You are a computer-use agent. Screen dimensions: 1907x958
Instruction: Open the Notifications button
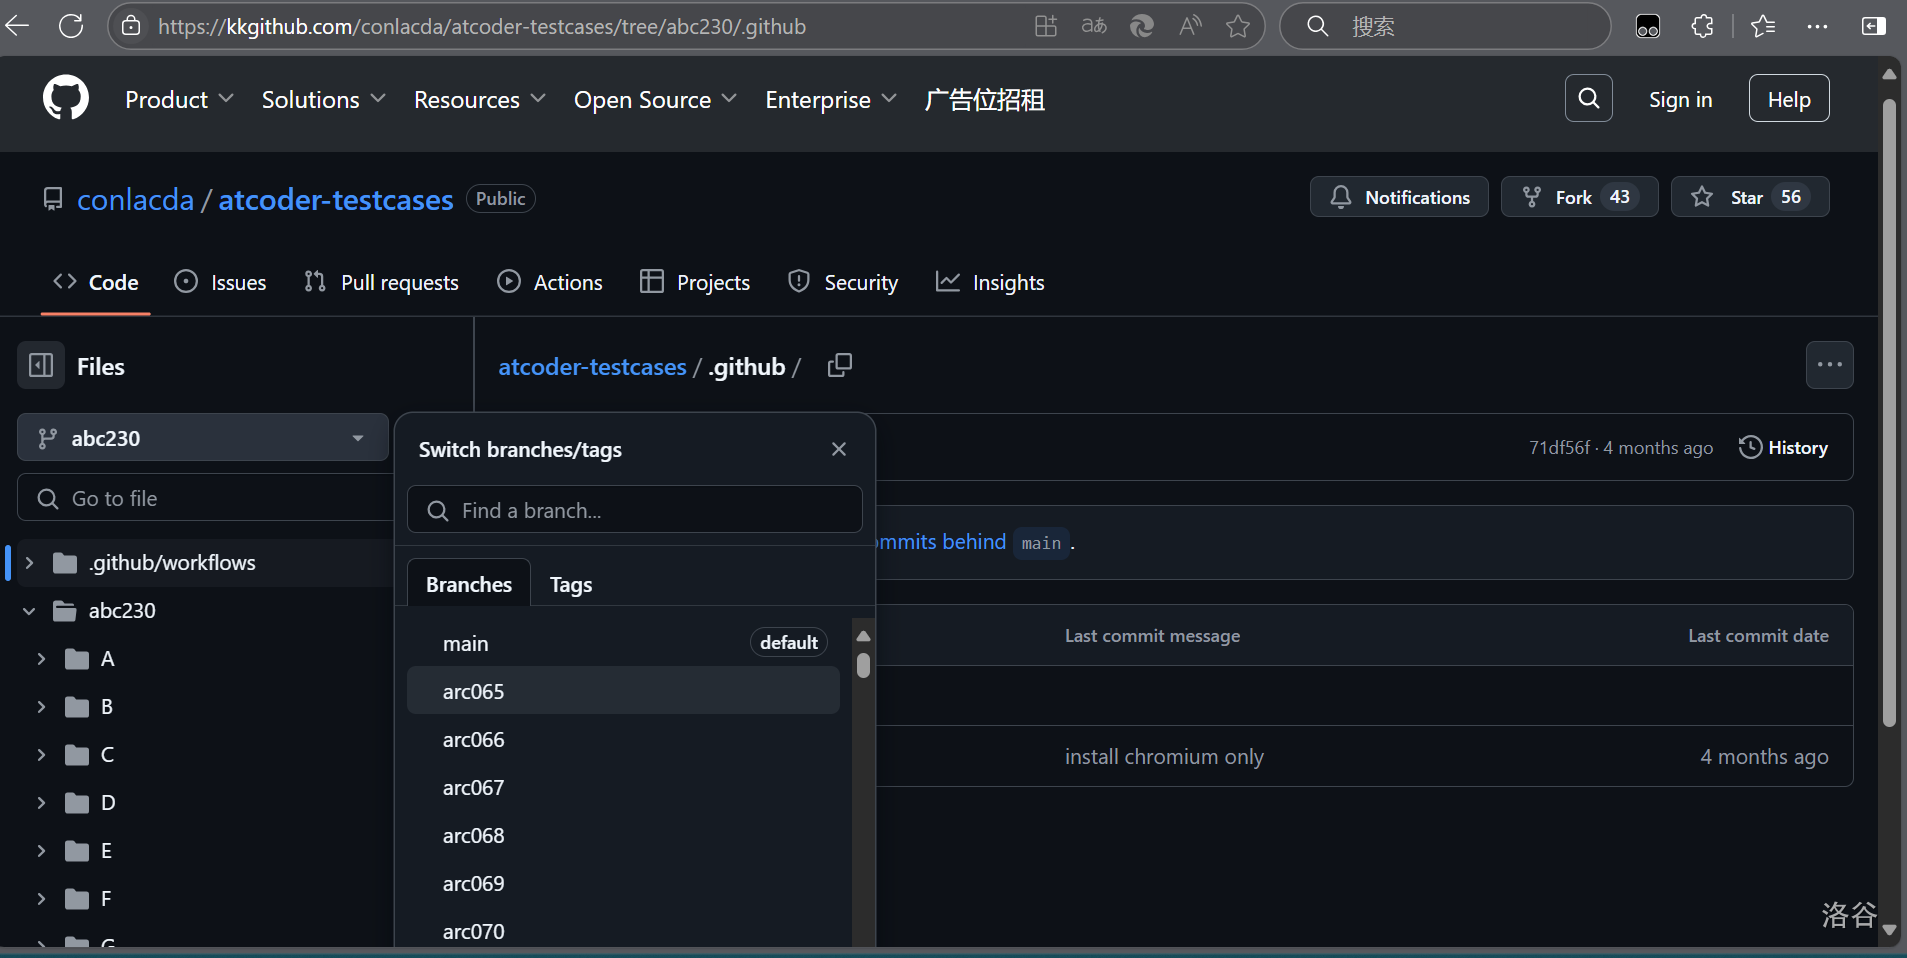[x=1399, y=197]
